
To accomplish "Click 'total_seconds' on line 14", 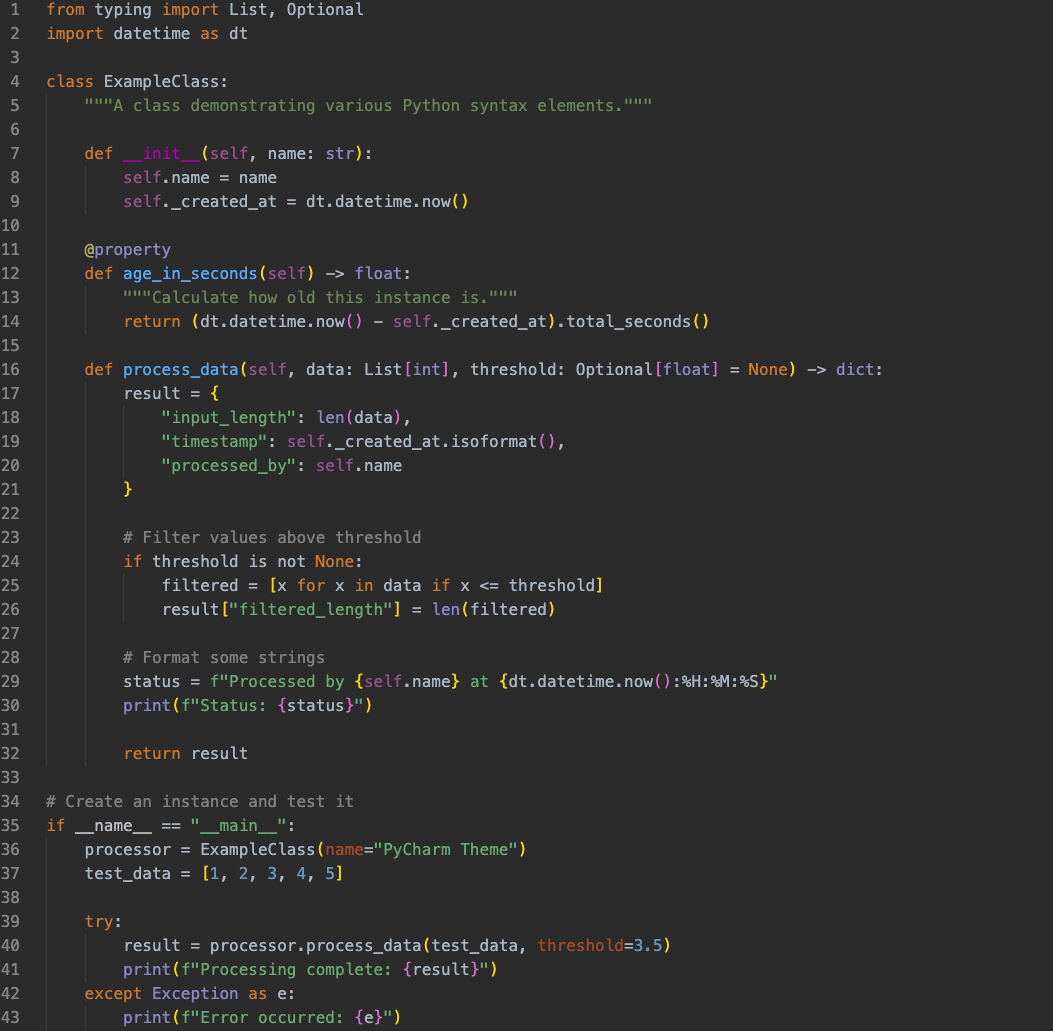I will pos(628,322).
